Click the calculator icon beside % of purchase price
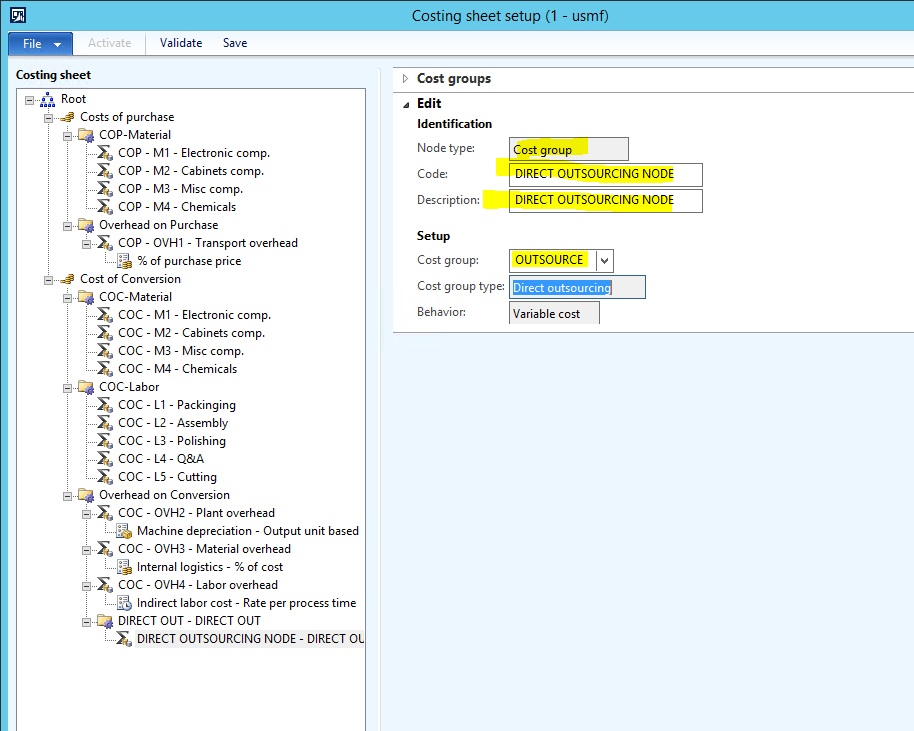 124,261
